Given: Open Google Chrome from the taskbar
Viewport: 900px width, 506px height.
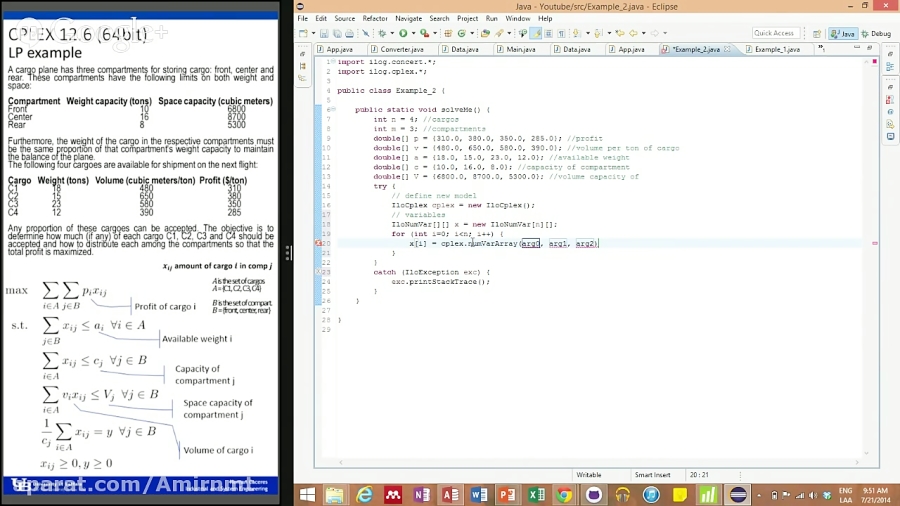Looking at the screenshot, I should (x=565, y=495).
